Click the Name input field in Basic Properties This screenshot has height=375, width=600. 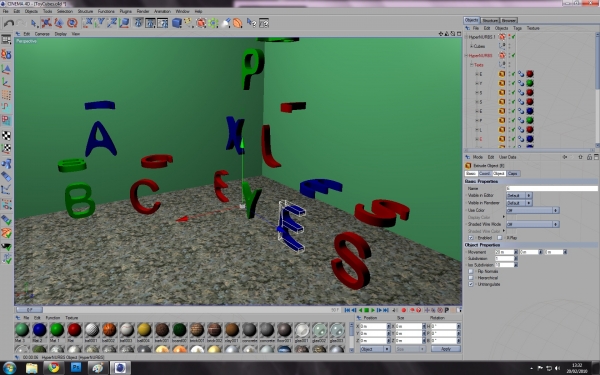[x=551, y=188]
